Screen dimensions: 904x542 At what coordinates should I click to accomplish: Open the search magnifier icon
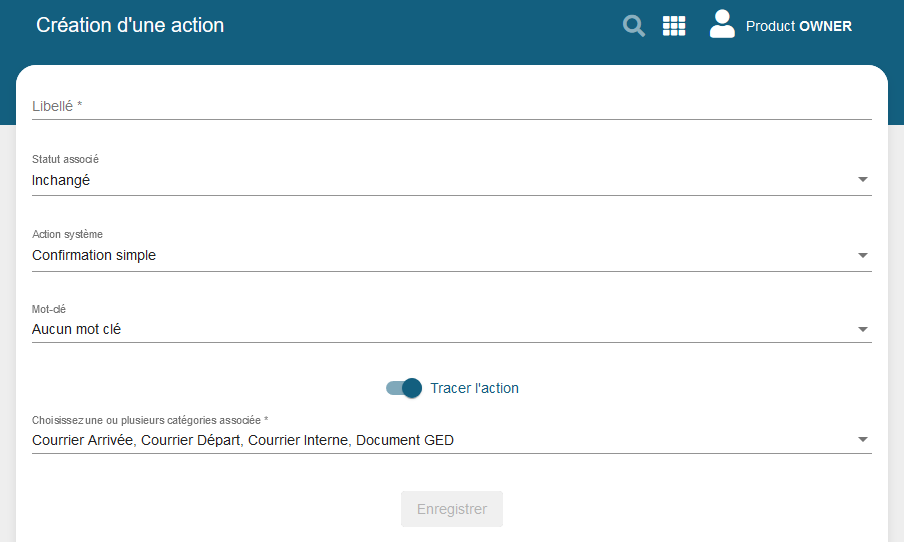click(x=634, y=26)
